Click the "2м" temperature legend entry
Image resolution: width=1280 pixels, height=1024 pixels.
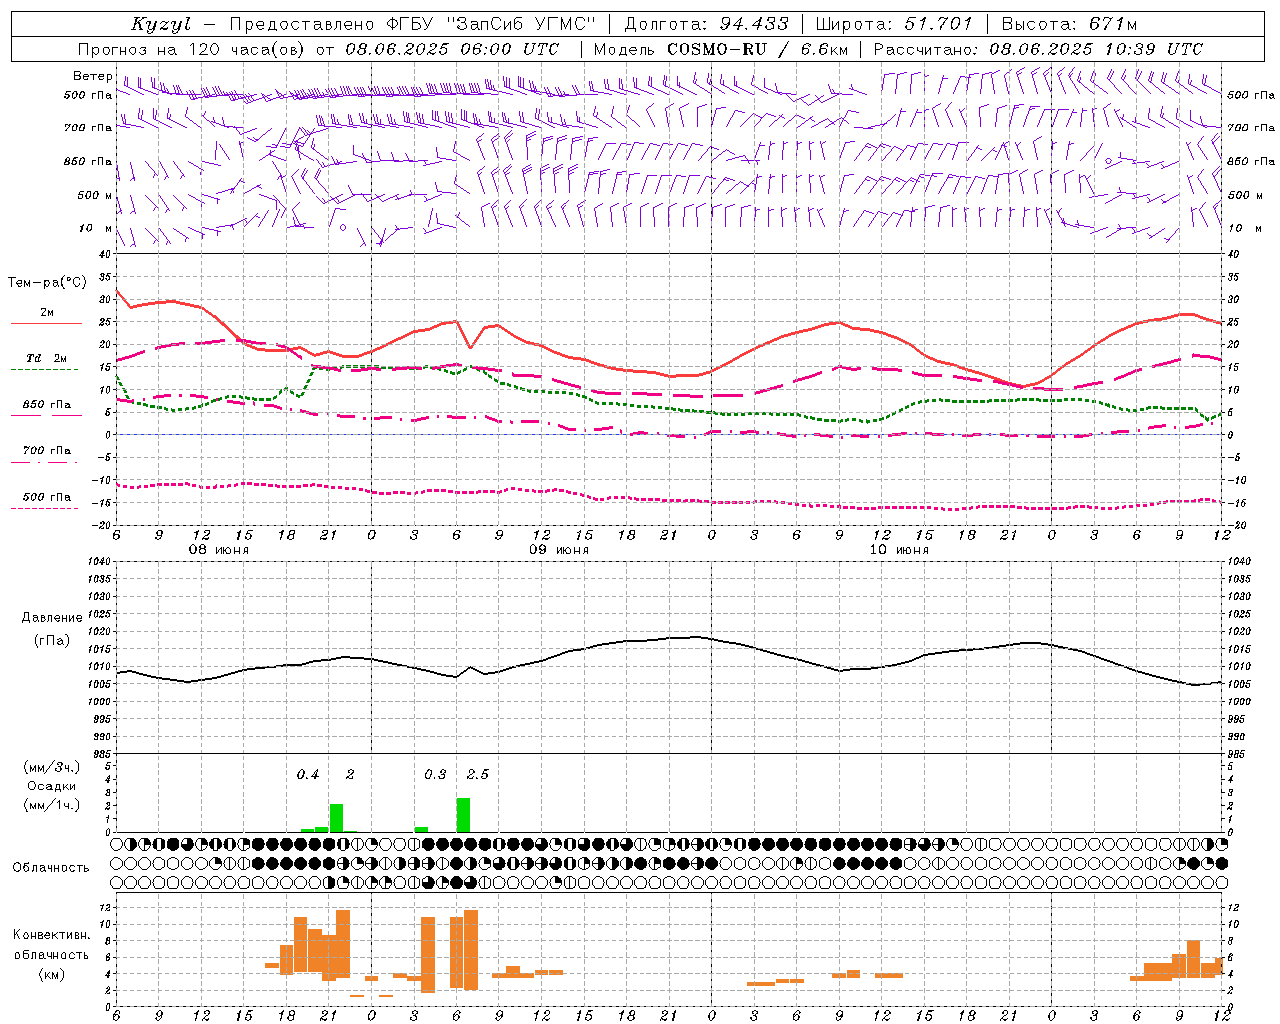point(47,313)
